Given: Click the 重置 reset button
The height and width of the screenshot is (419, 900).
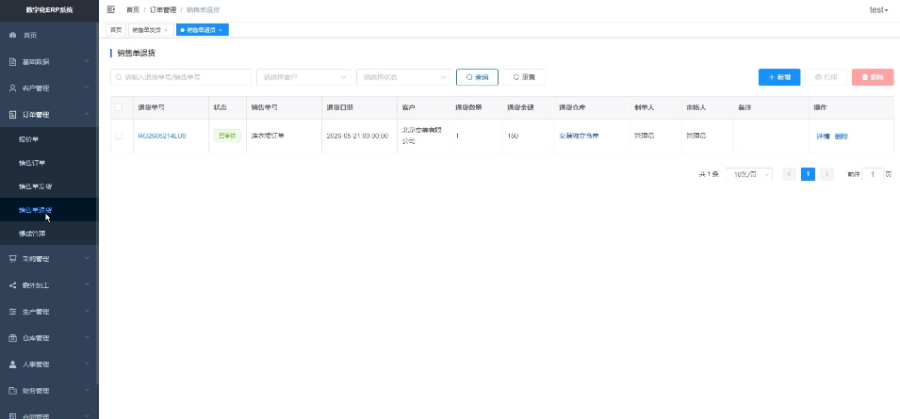Looking at the screenshot, I should (524, 77).
